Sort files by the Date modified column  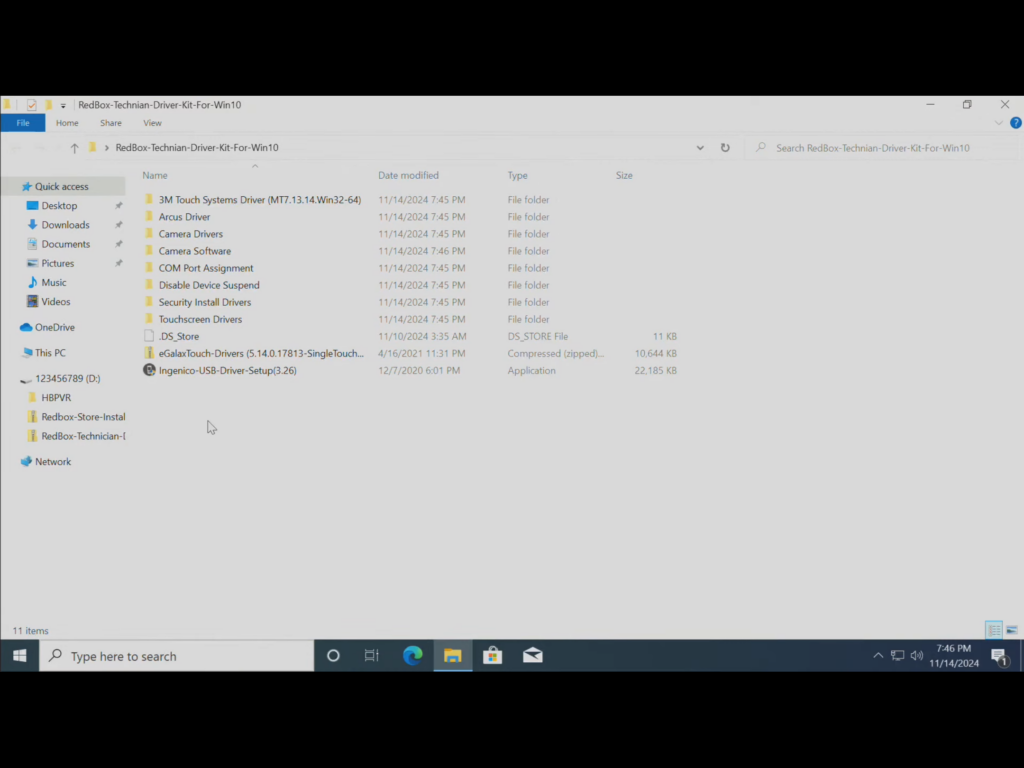point(408,176)
